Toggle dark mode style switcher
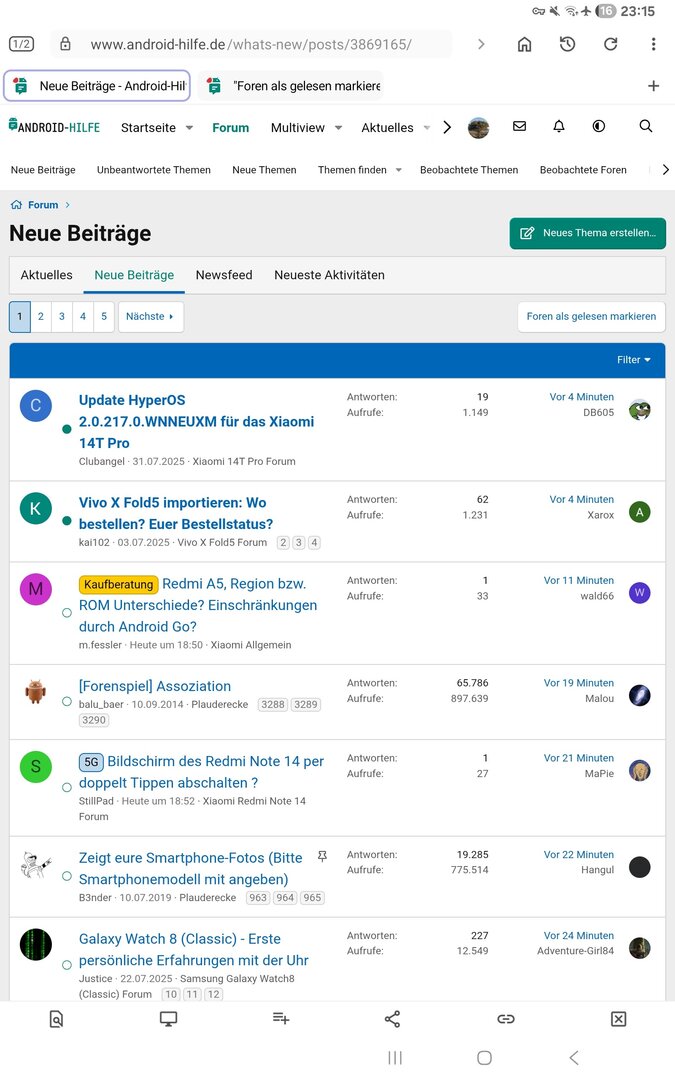Image resolution: width=675 pixels, height=1080 pixels. coord(599,127)
